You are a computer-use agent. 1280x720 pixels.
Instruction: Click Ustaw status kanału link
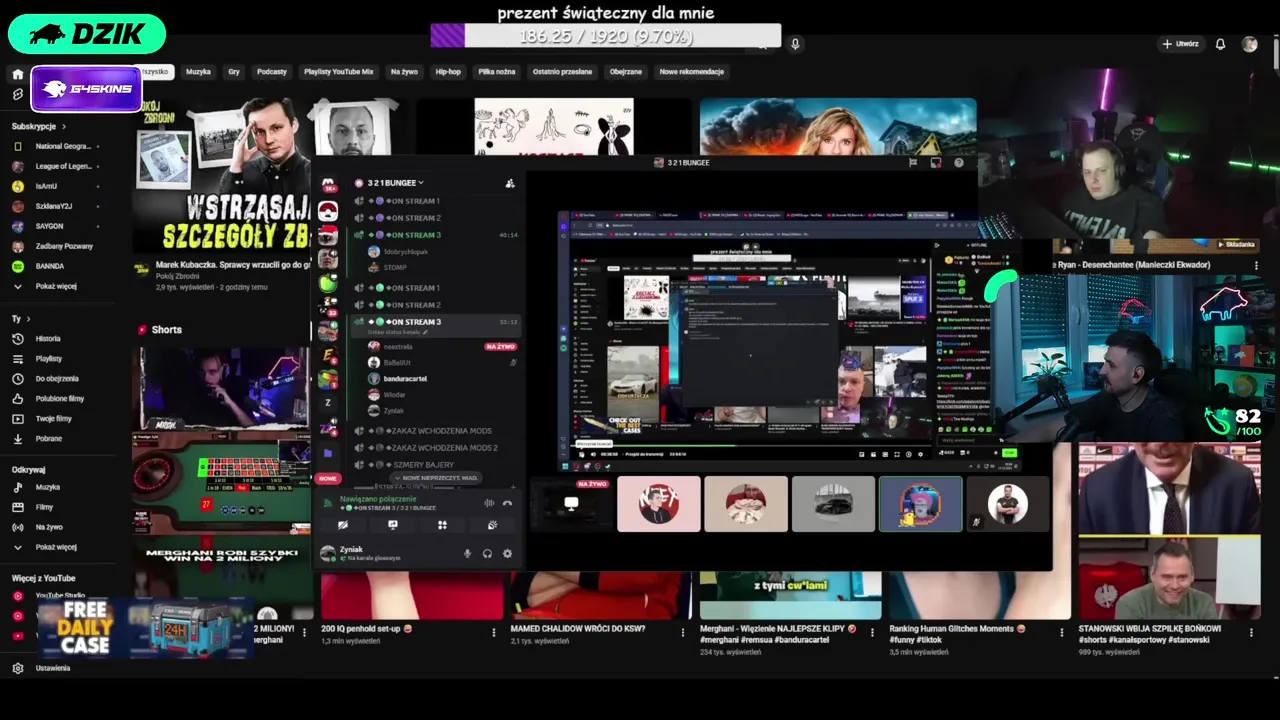[396, 332]
